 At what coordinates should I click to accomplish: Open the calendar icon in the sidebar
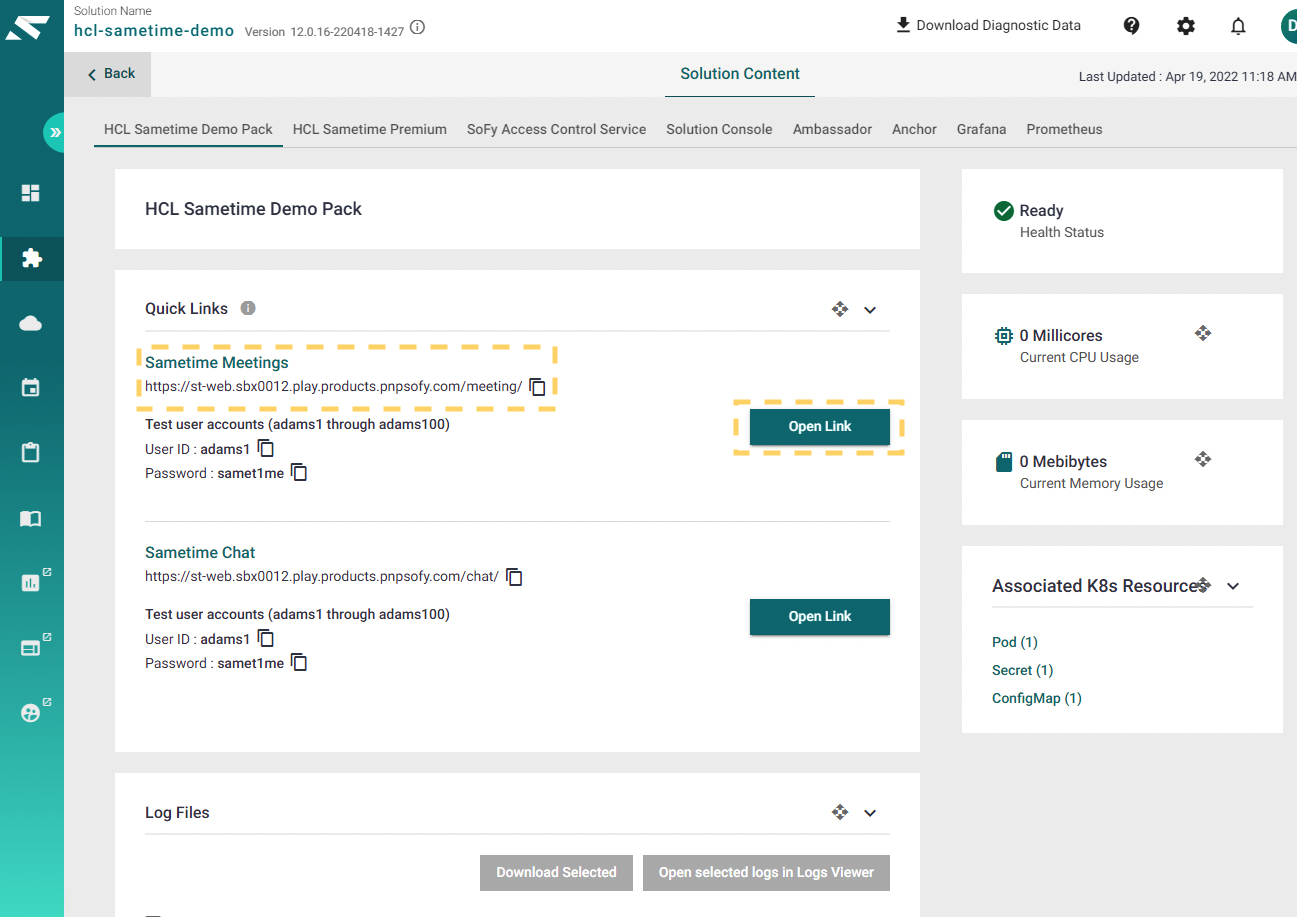pyautogui.click(x=31, y=388)
